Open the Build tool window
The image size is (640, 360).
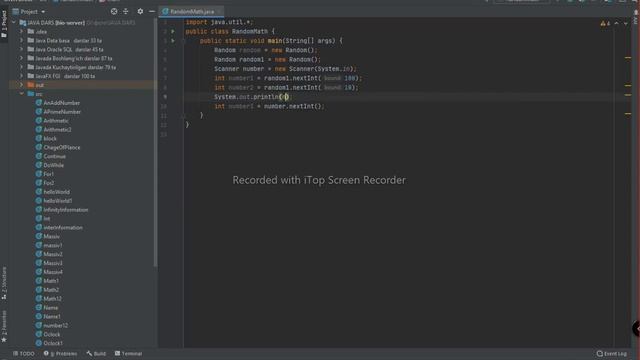pos(96,353)
